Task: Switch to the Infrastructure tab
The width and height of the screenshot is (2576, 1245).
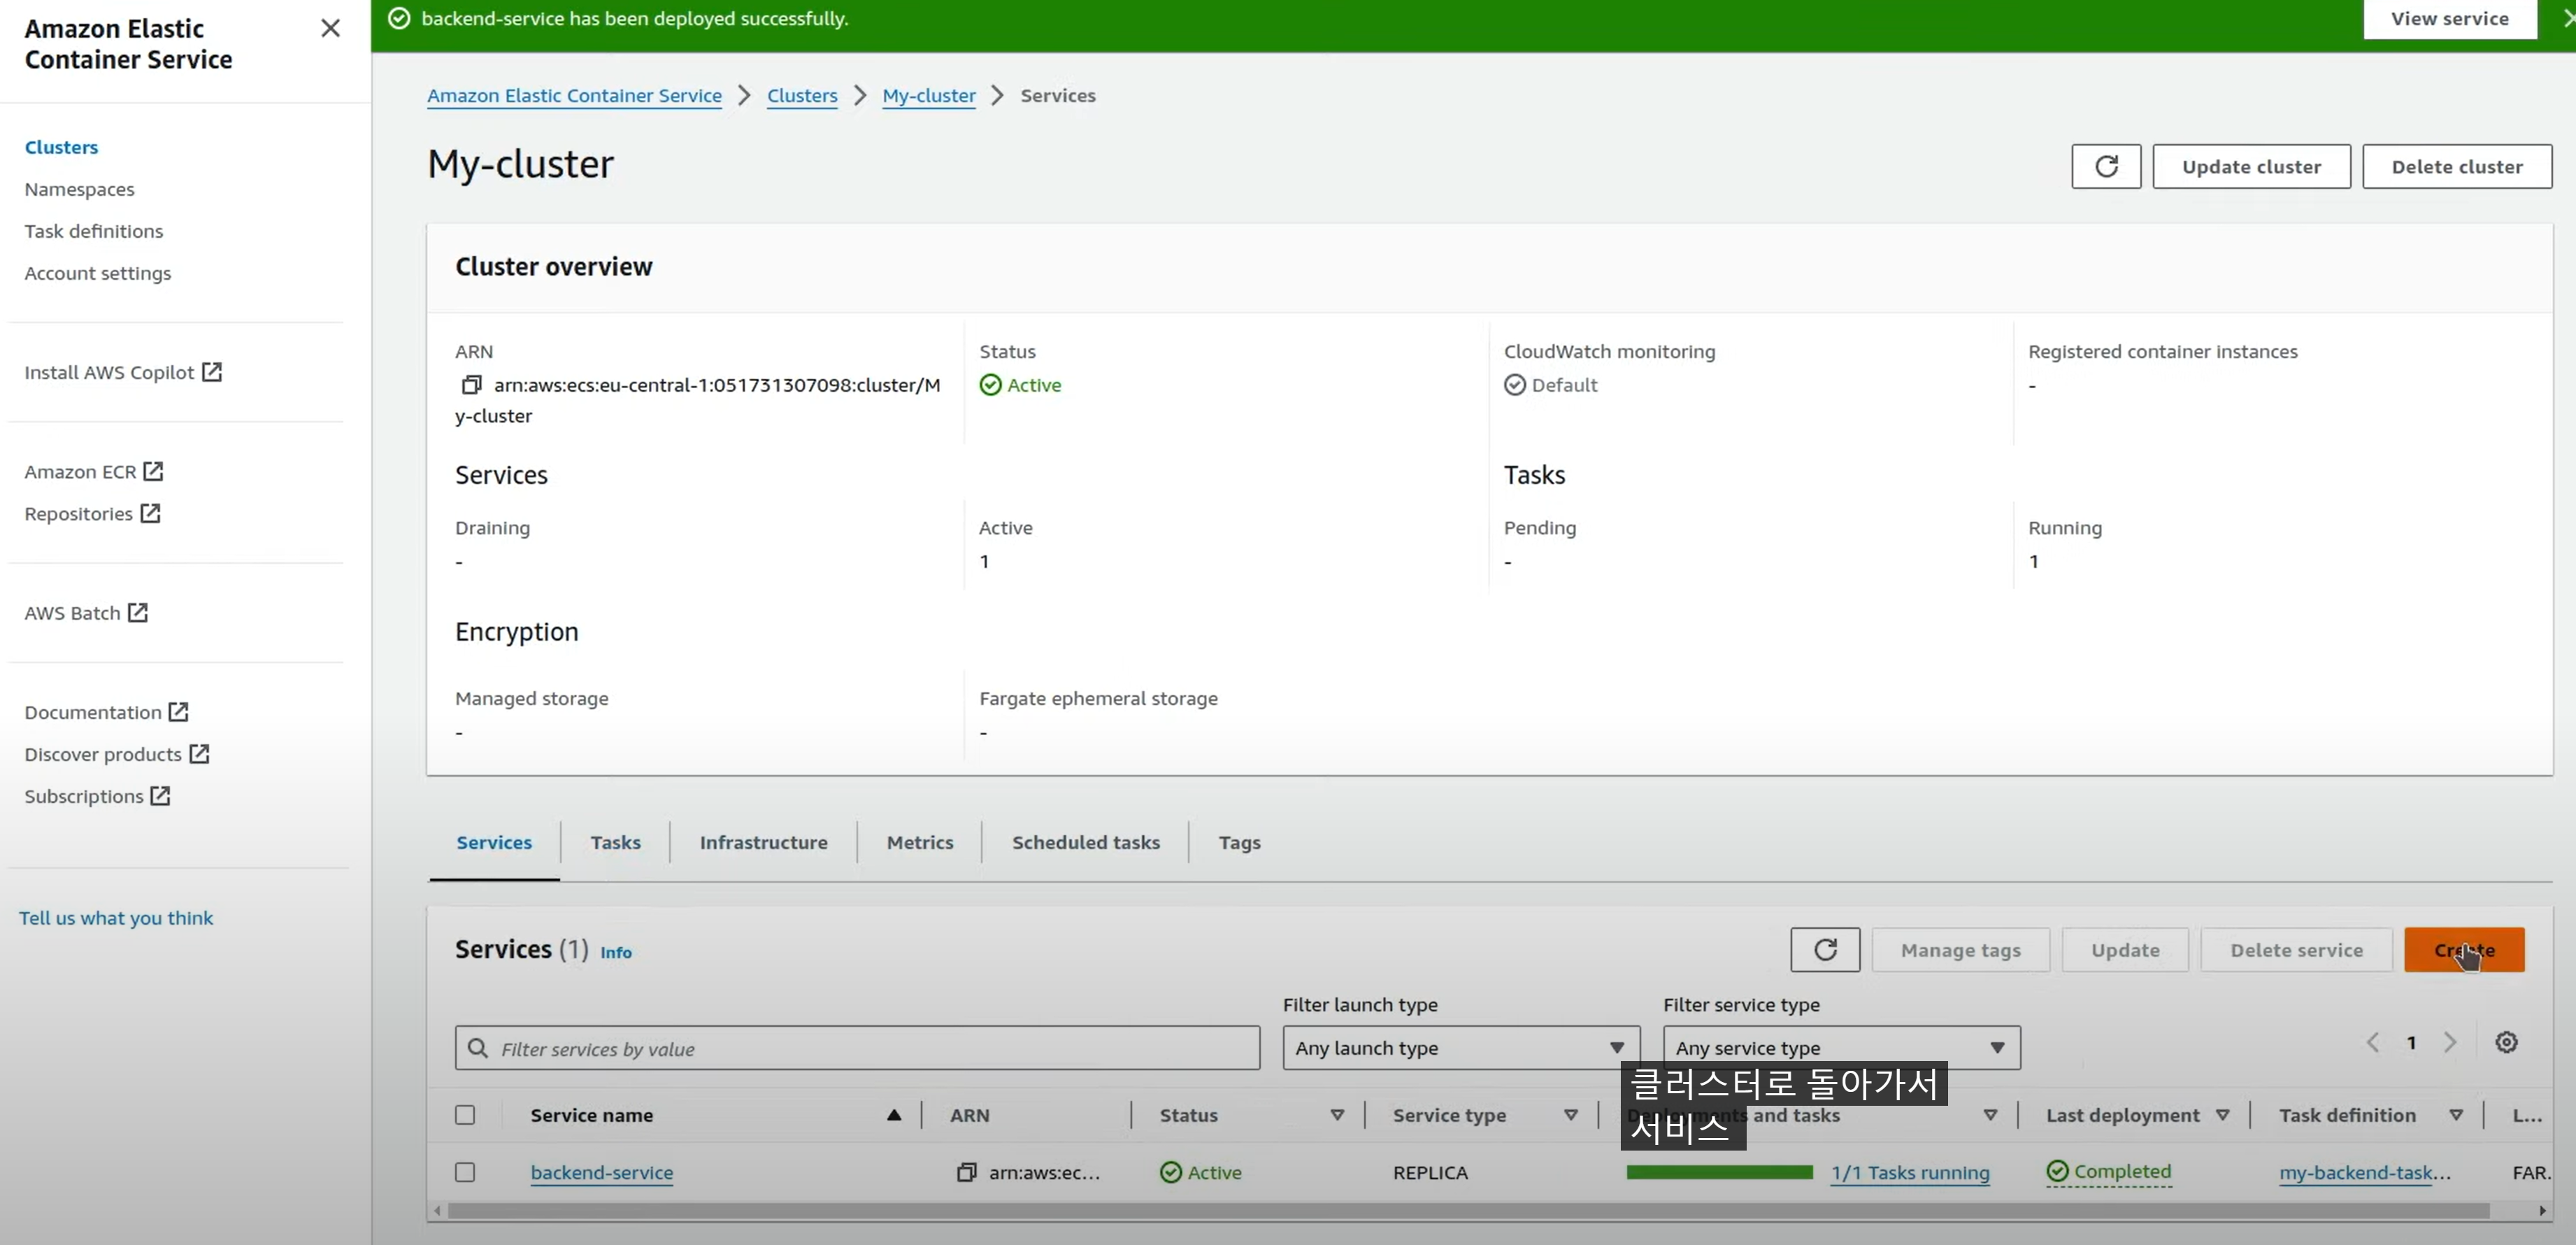Action: point(763,842)
